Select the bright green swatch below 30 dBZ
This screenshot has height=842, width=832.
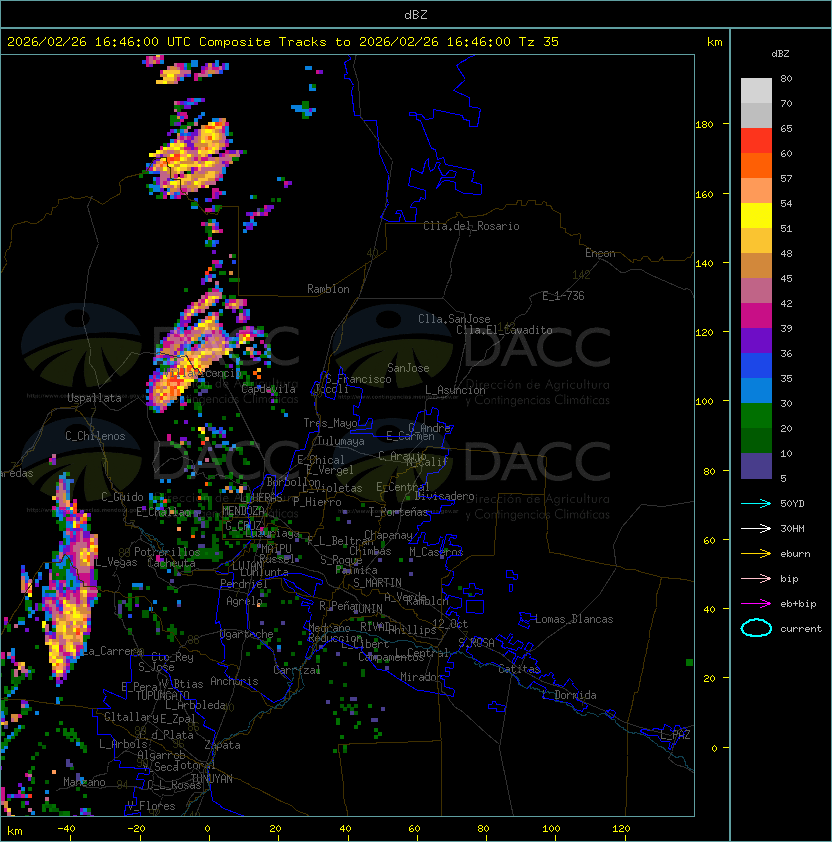(x=756, y=416)
